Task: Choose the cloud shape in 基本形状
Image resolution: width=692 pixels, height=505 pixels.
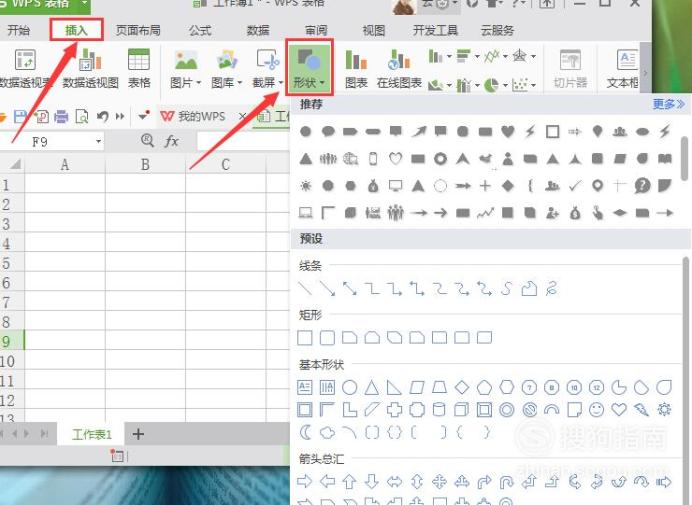Action: pos(327,432)
